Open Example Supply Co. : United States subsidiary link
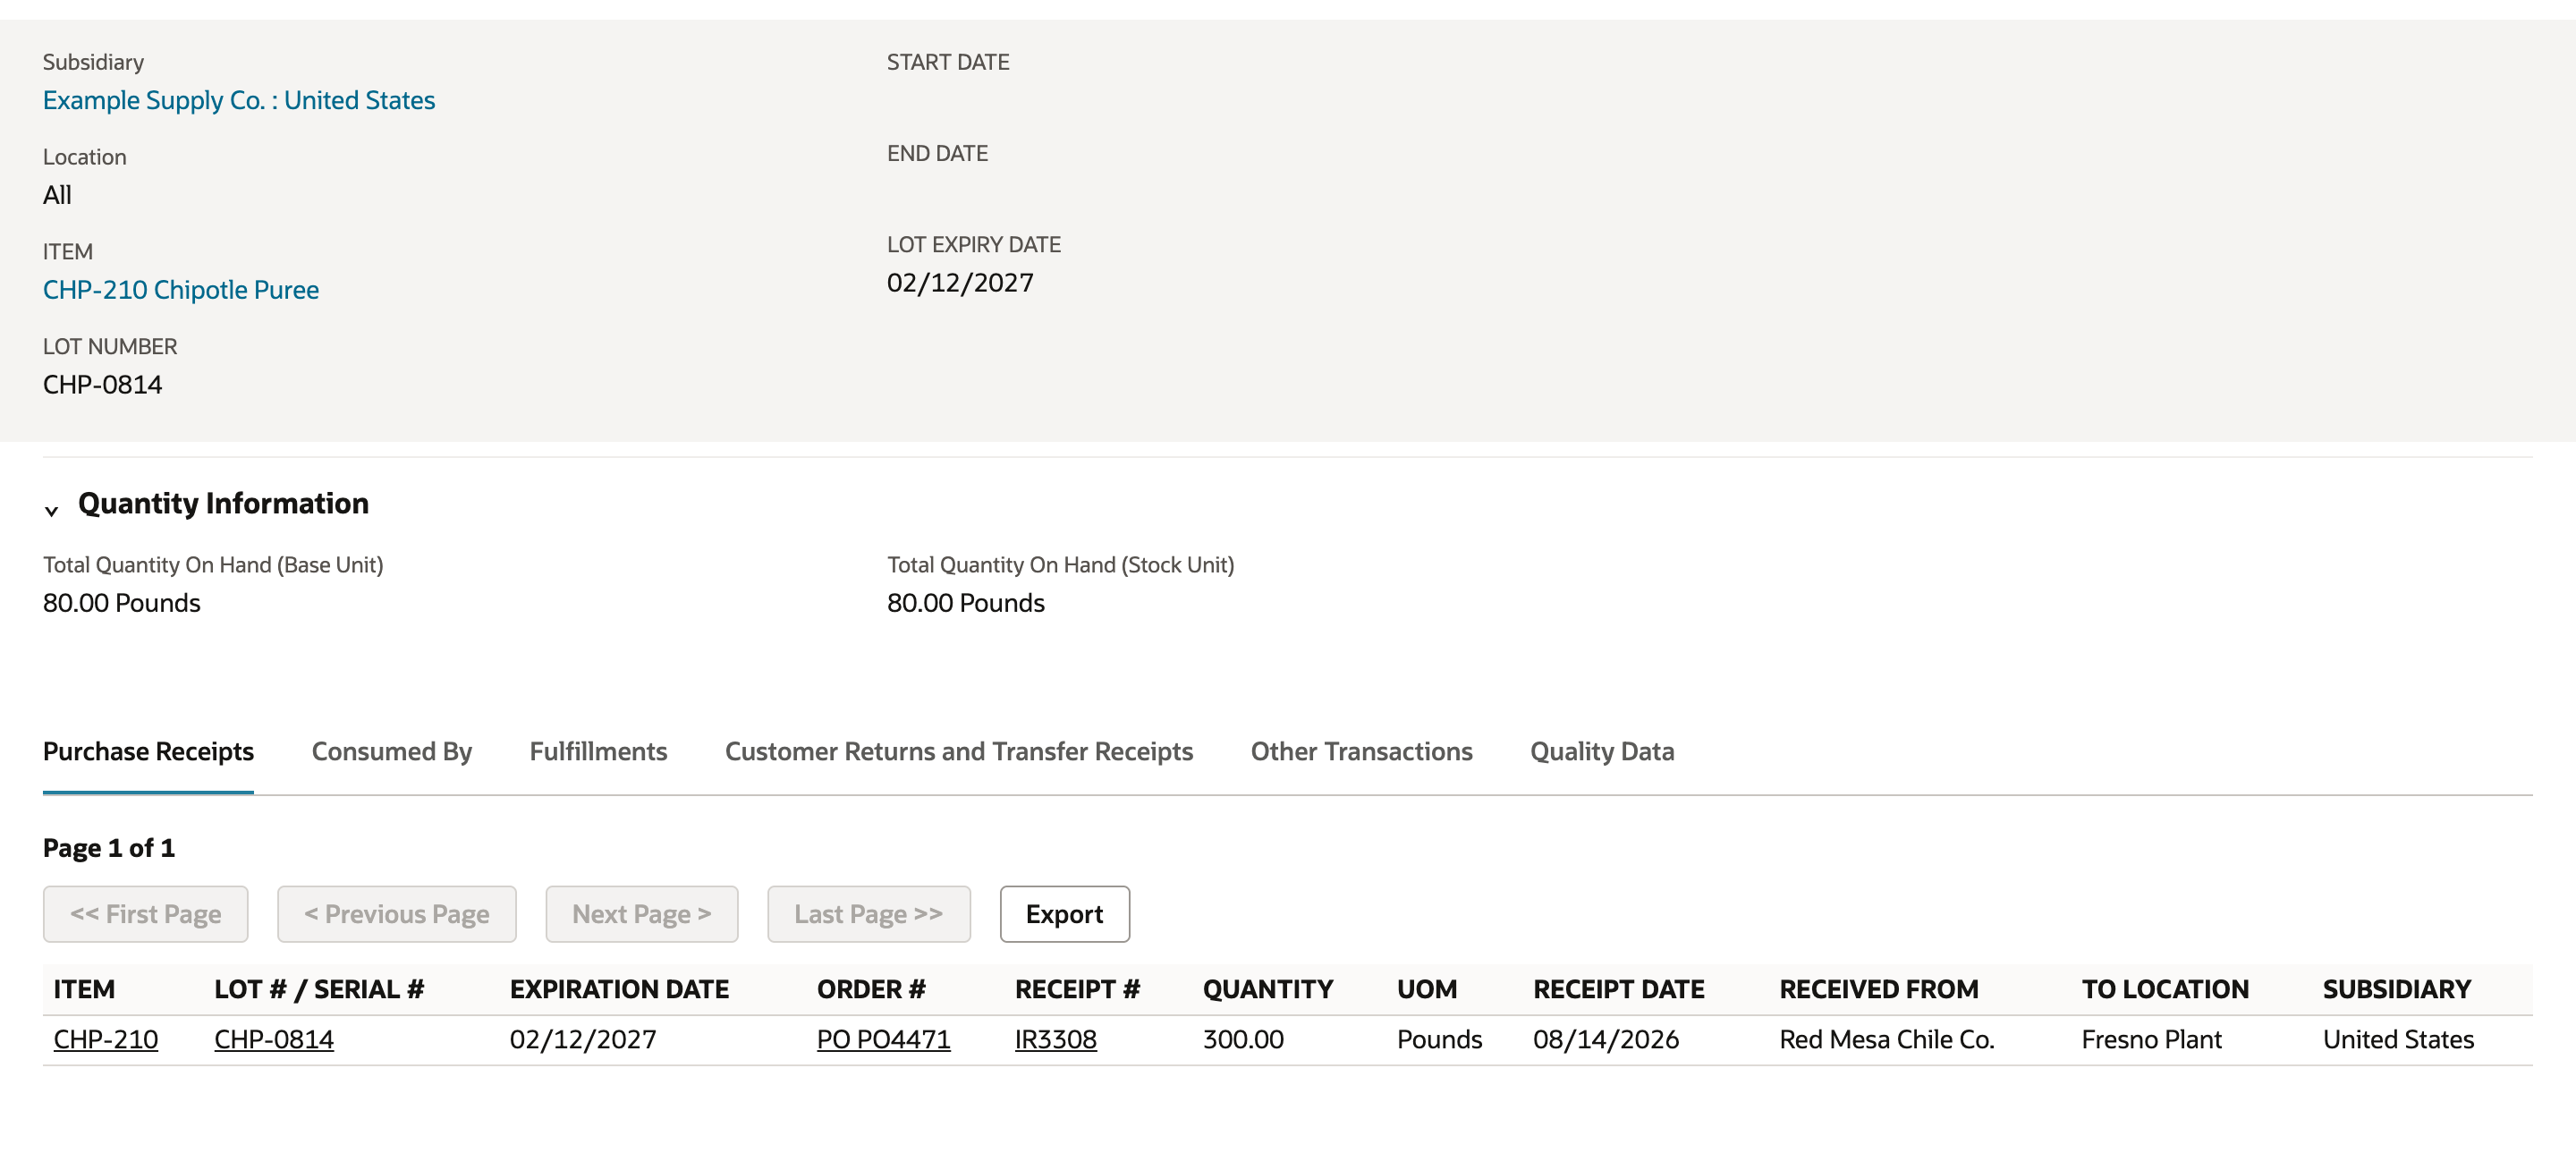The width and height of the screenshot is (2576, 1170). (x=239, y=100)
